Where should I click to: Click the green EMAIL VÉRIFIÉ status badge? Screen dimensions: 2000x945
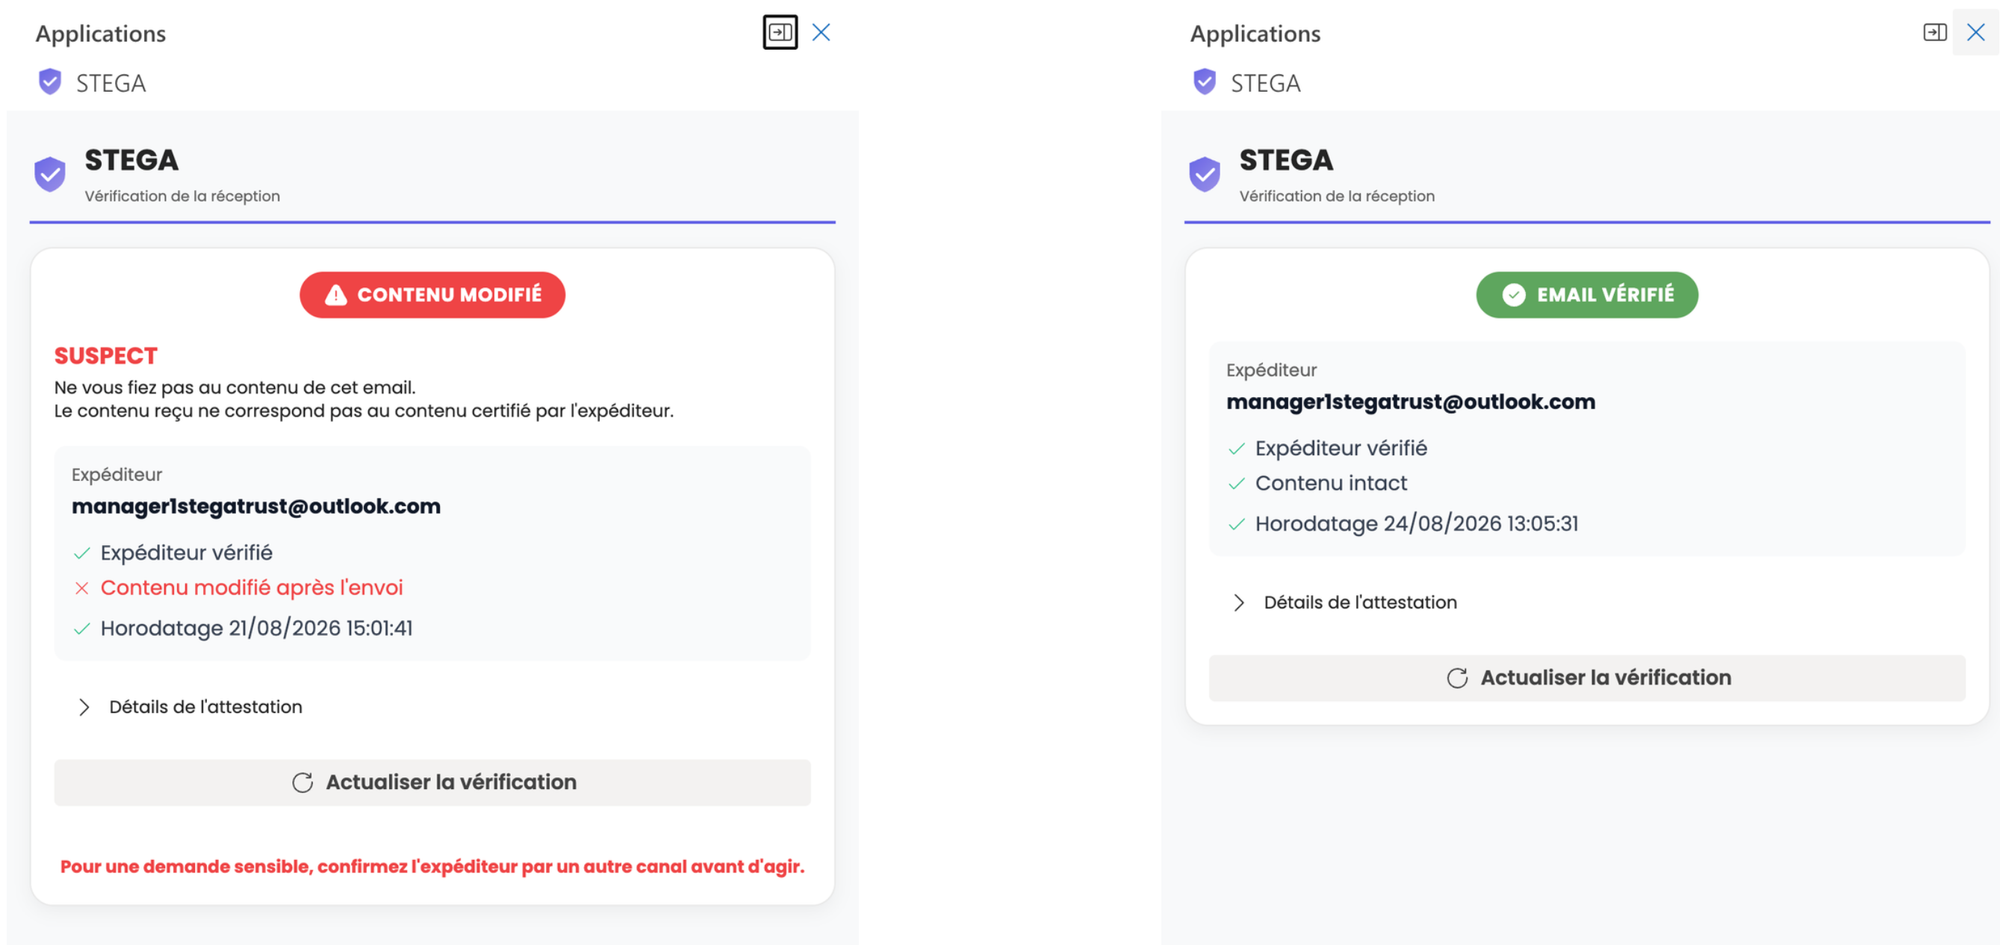point(1587,295)
